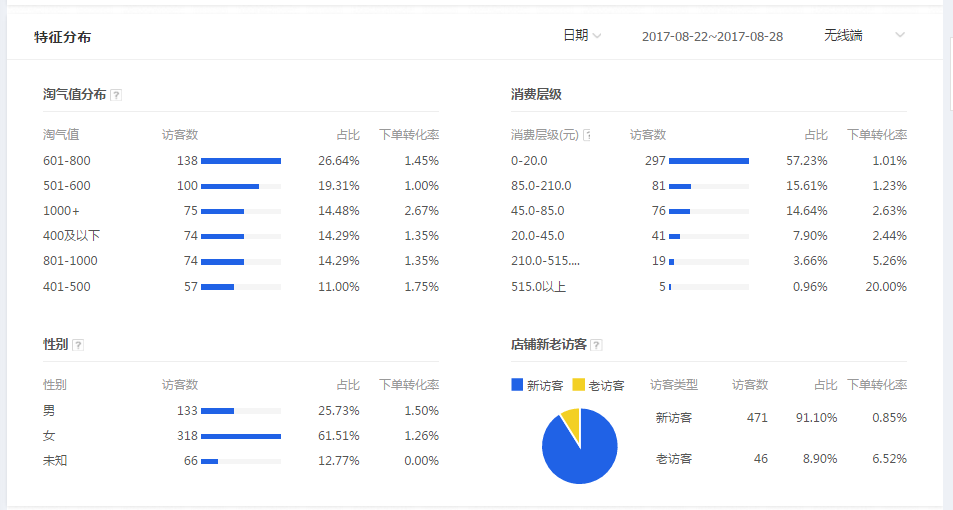Click help icon beside 性别 title
953x510 pixels.
pyautogui.click(x=78, y=345)
